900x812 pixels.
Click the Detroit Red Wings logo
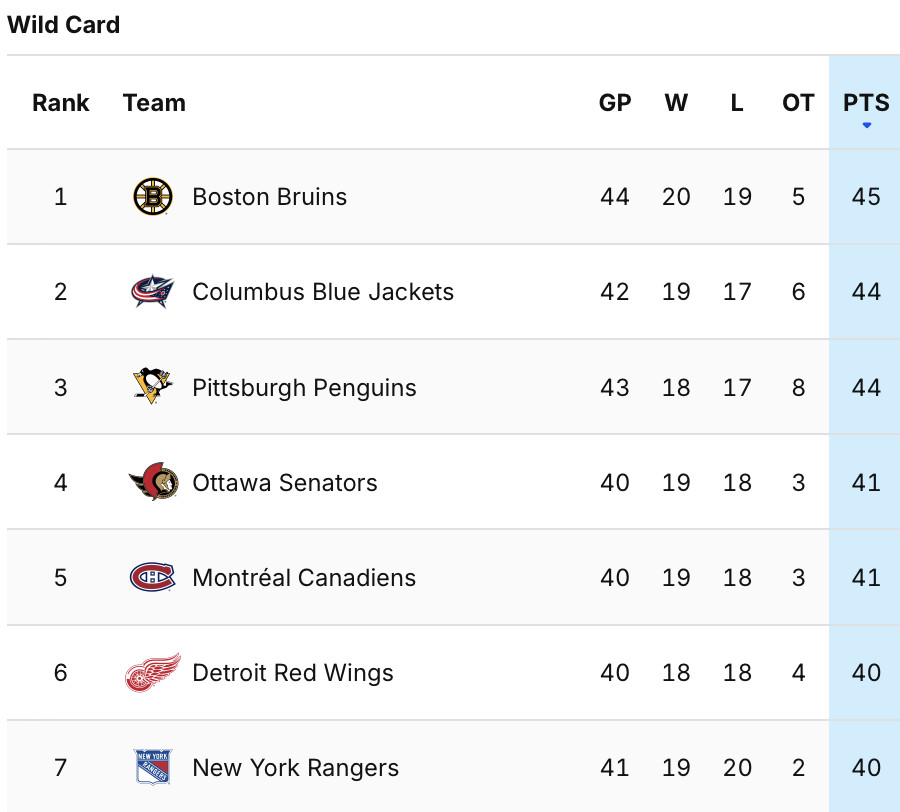[x=153, y=673]
